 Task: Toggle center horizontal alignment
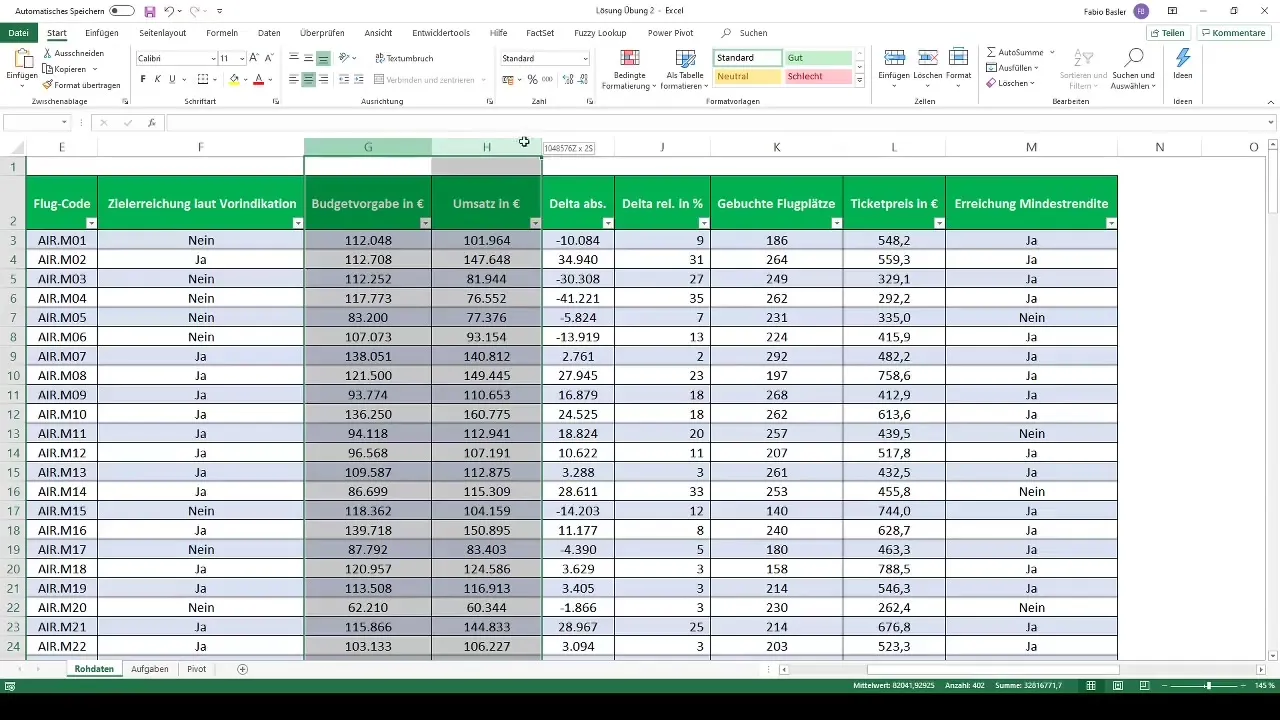[309, 79]
